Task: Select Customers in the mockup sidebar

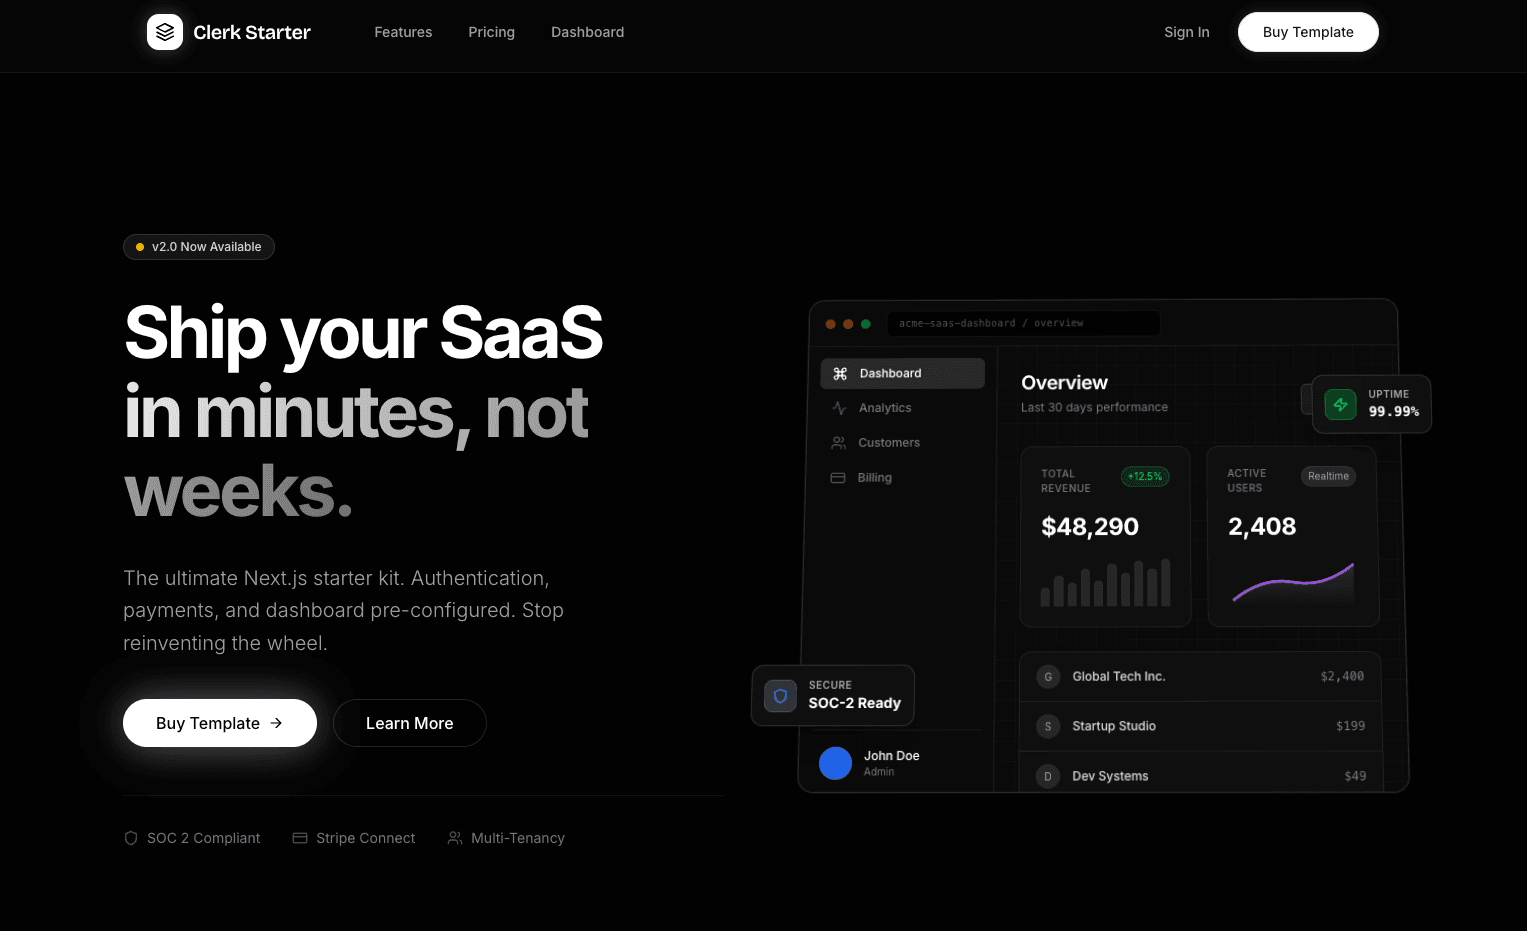Action: [x=888, y=443]
